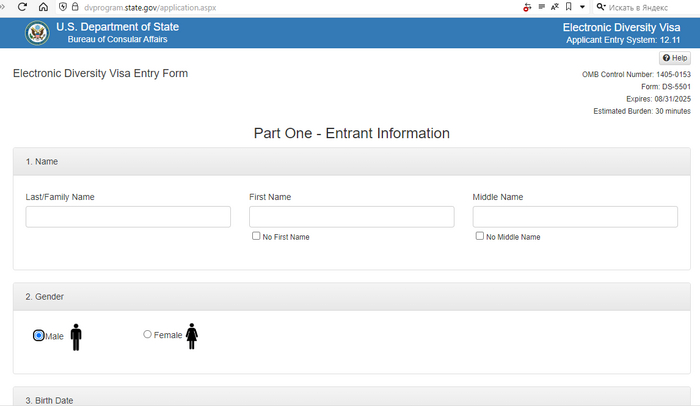Click the Department of State seal logo
The width and height of the screenshot is (700, 406).
pyautogui.click(x=37, y=33)
